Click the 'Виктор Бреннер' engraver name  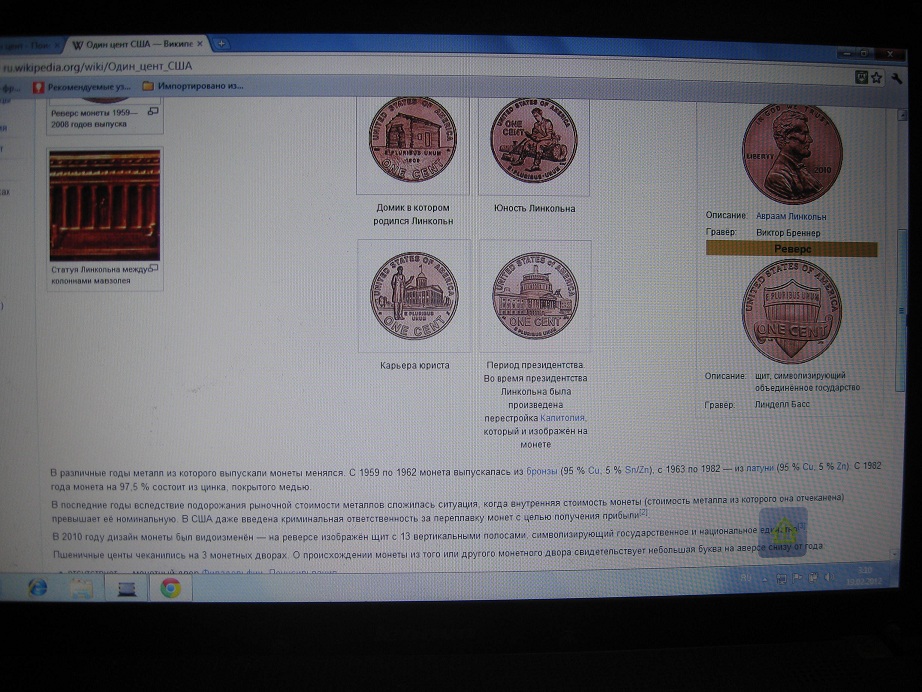788,233
